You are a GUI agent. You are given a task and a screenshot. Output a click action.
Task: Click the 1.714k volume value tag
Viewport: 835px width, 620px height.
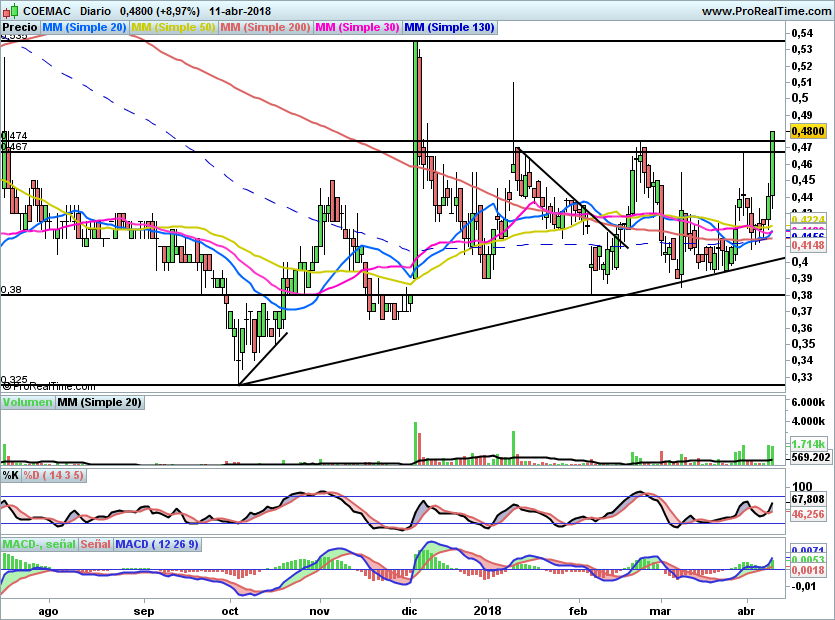pos(808,444)
